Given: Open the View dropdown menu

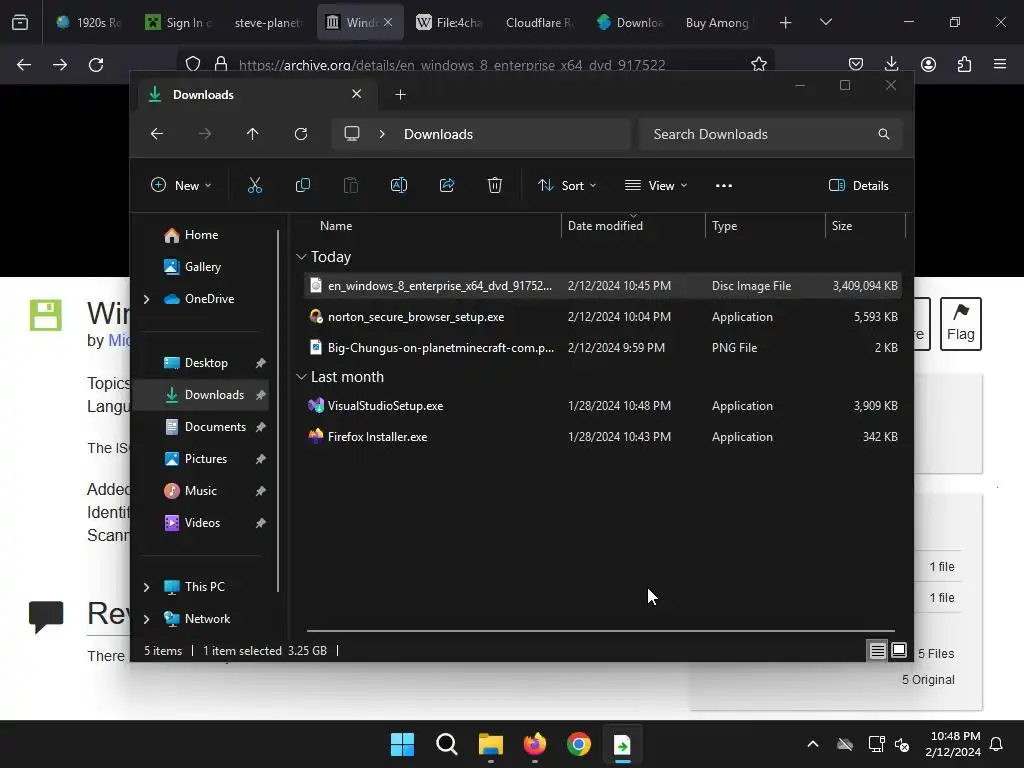Looking at the screenshot, I should click(656, 185).
